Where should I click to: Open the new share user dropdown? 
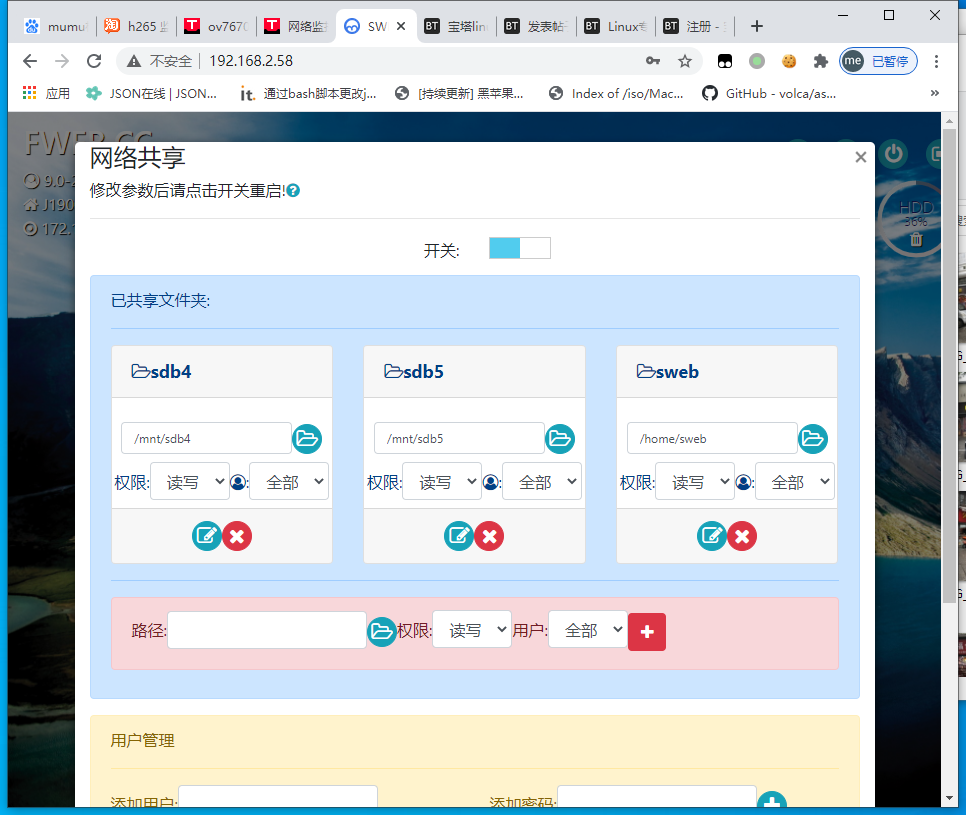(588, 631)
